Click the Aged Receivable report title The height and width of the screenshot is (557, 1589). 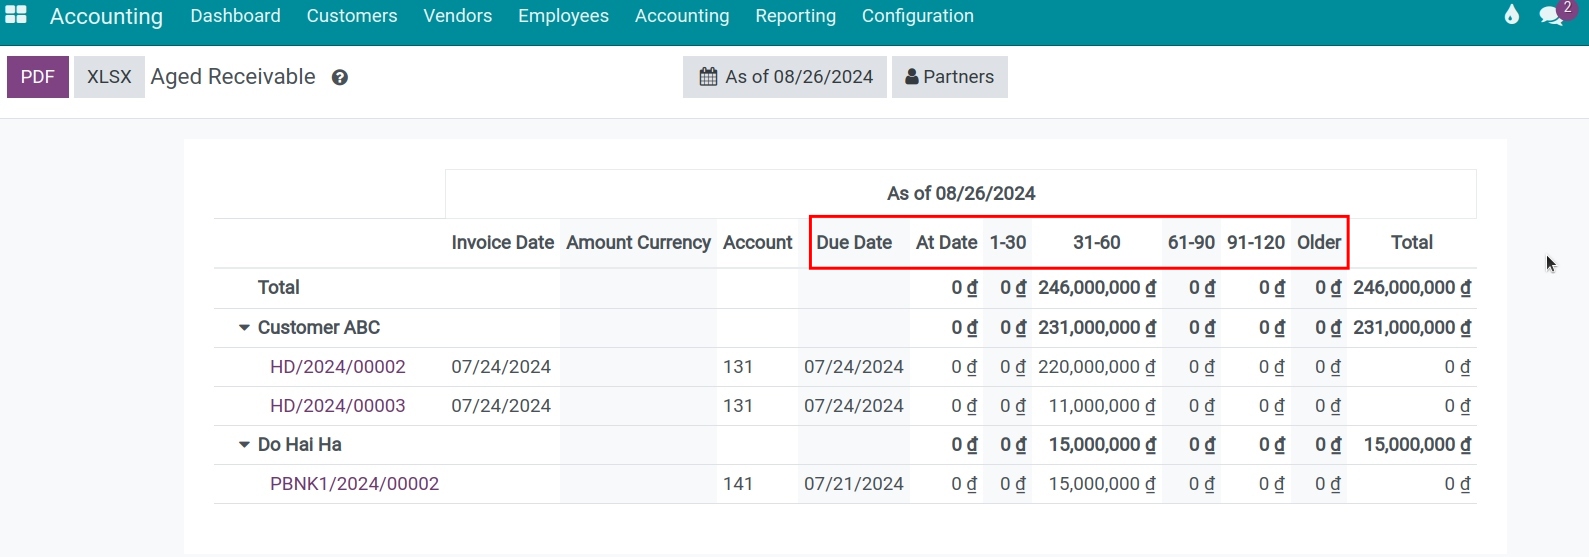click(233, 77)
